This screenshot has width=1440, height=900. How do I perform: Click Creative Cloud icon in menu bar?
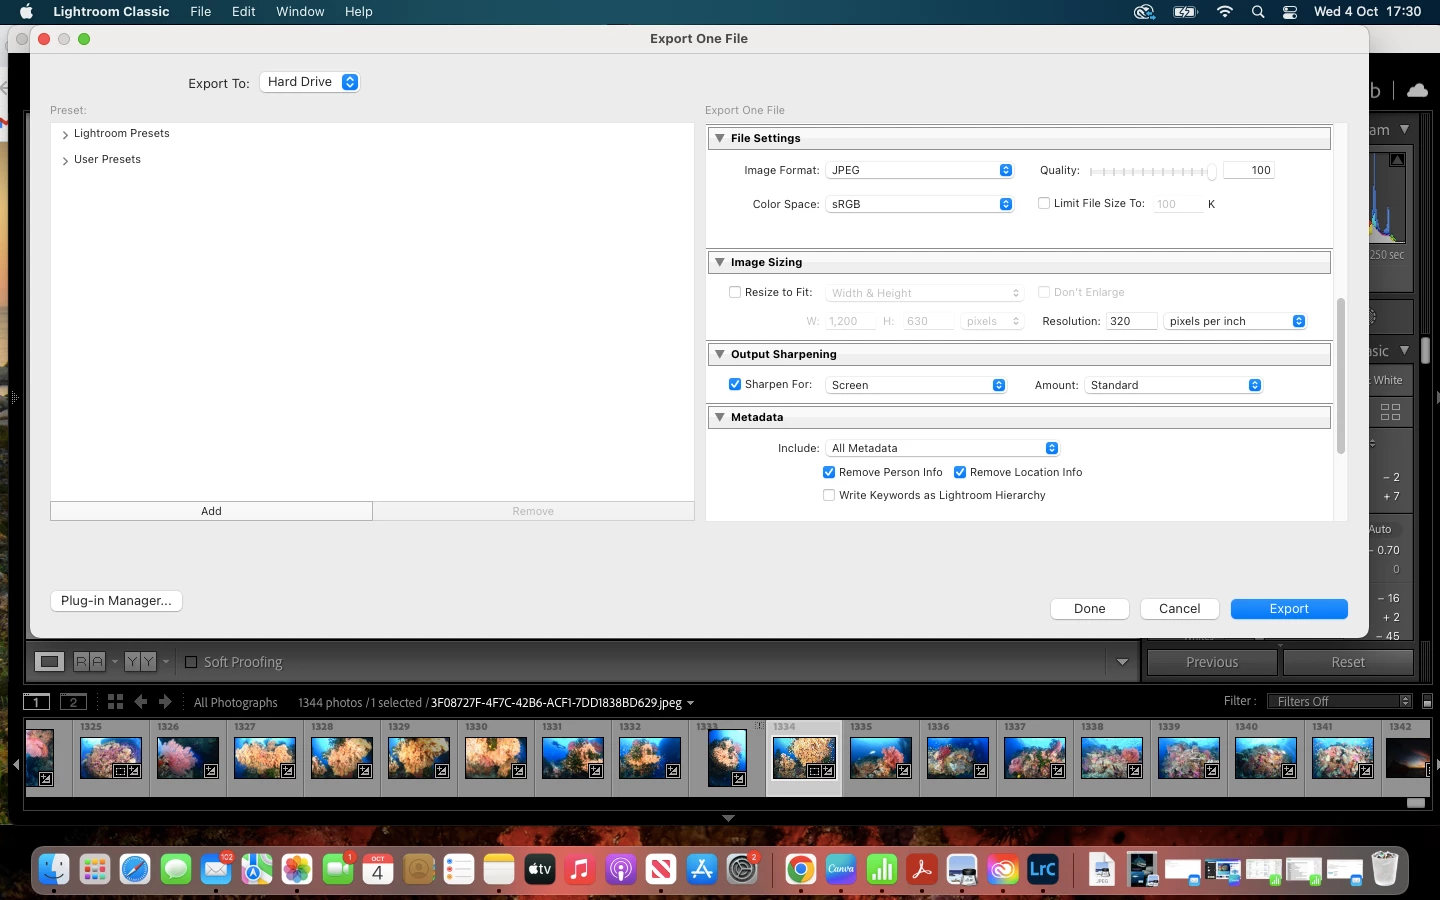(x=1144, y=12)
